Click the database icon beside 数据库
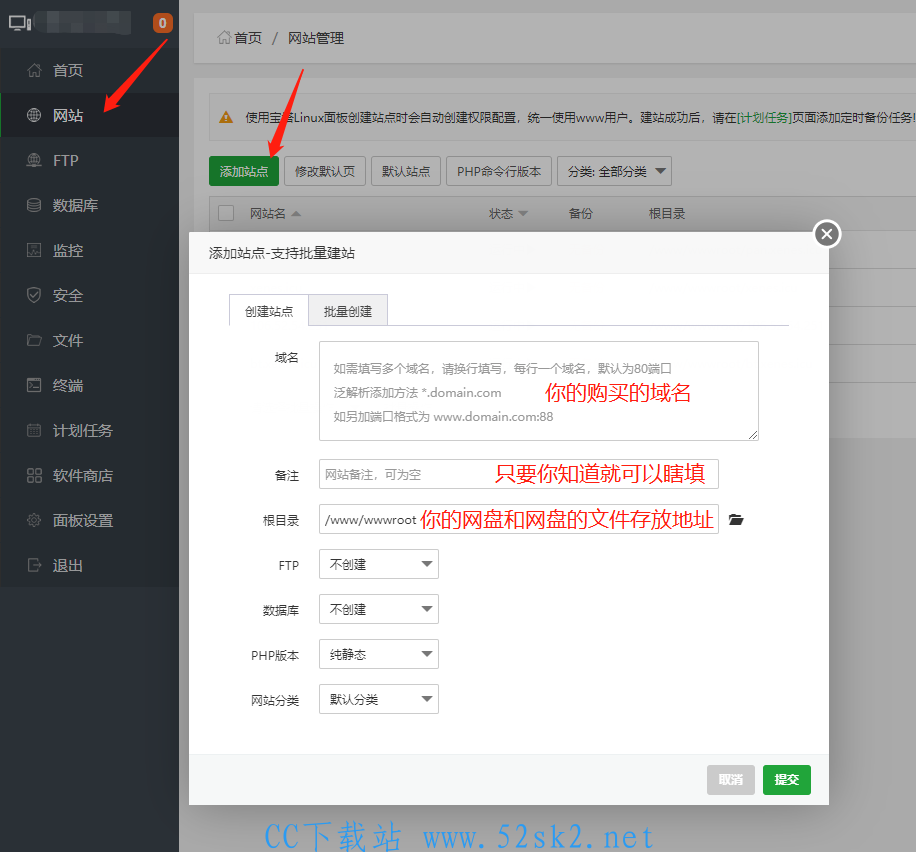Viewport: 916px width, 852px height. pyautogui.click(x=34, y=205)
